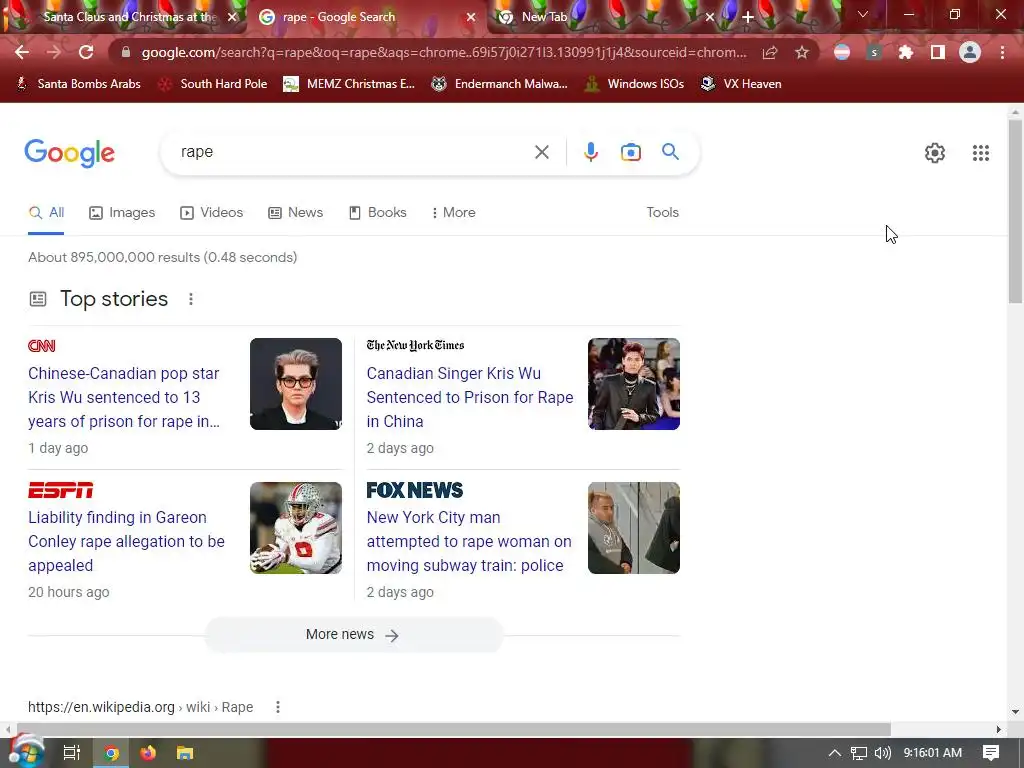Open the Windows ISOs bookmark
This screenshot has width=1024, height=768.
(634, 84)
